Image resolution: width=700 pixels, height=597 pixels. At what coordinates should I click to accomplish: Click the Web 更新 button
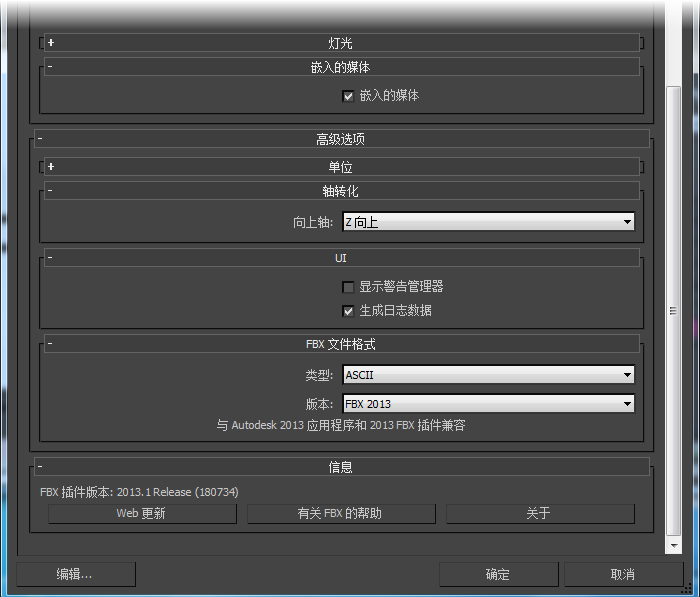coord(142,514)
